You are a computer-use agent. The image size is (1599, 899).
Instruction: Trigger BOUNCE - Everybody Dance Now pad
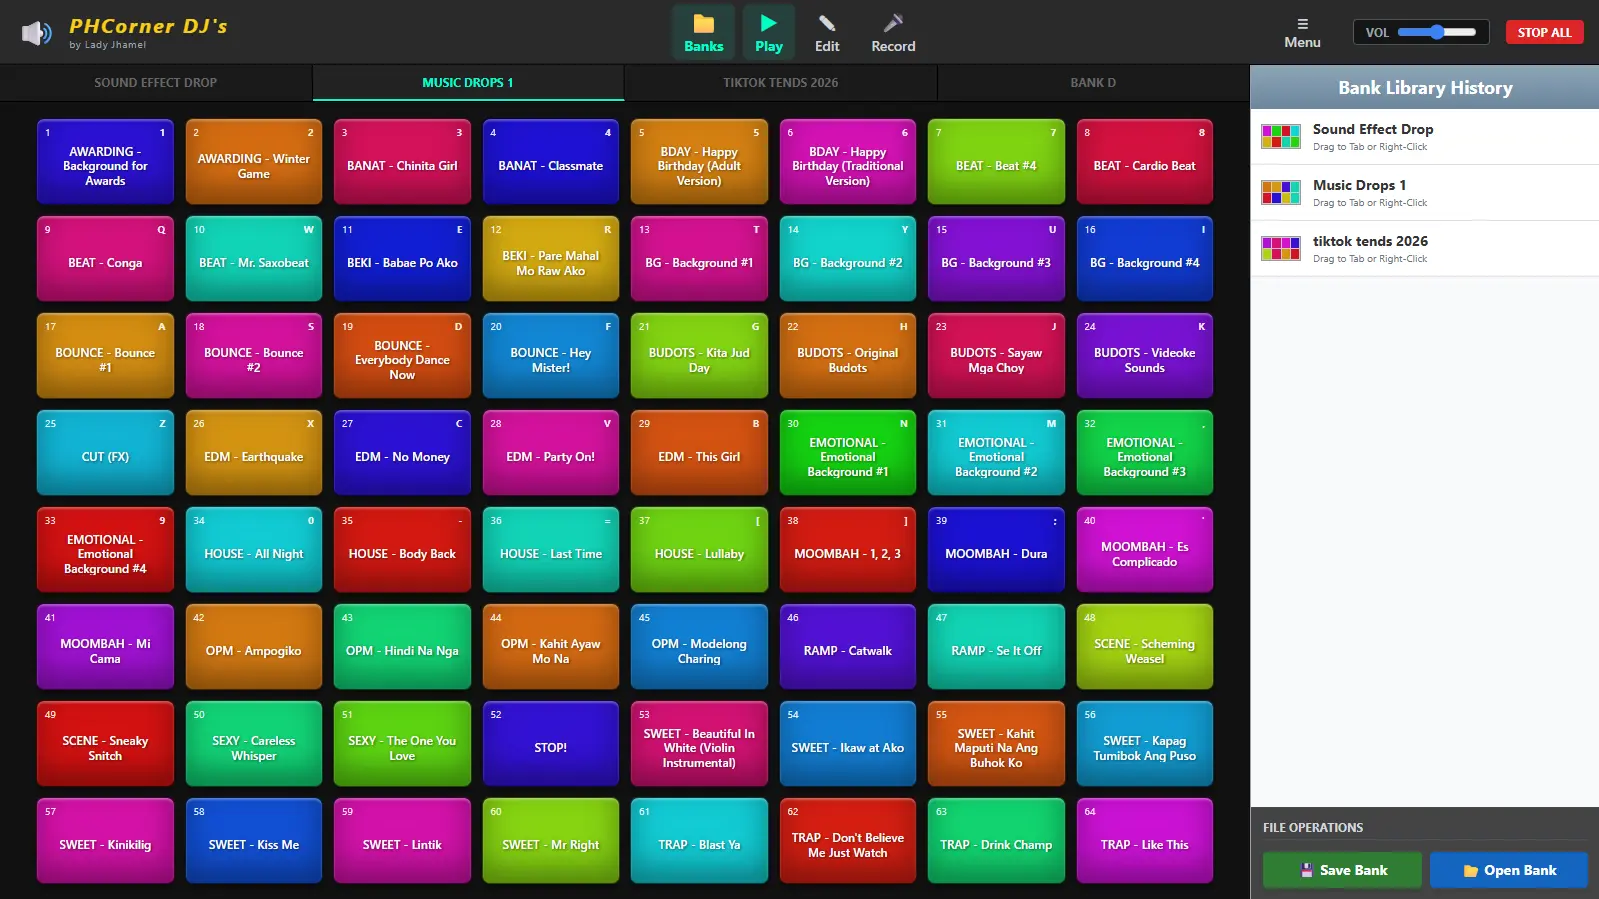(402, 355)
